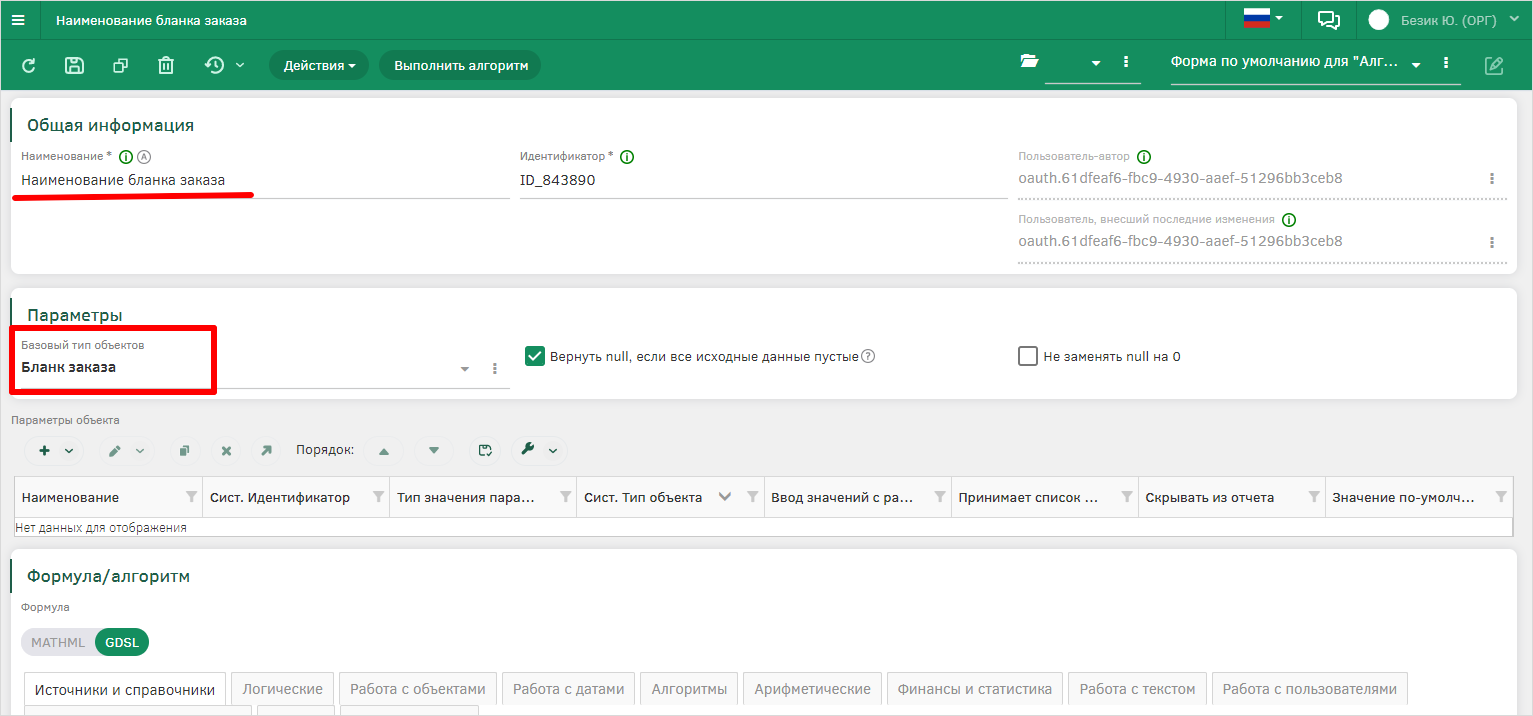Open the form selector Форма по умолчанию
Screen dimensions: 1533x716
point(1297,63)
